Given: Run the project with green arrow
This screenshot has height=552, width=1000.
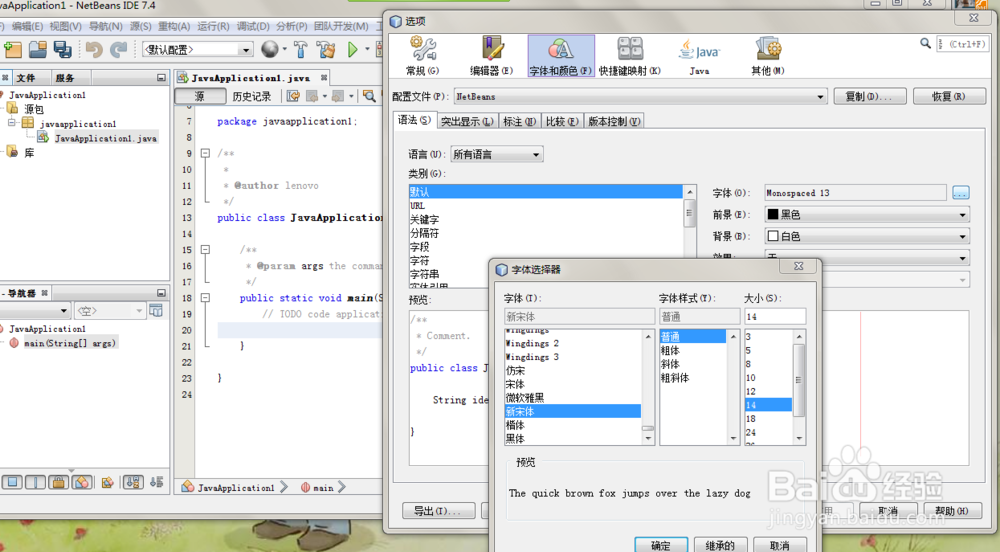Looking at the screenshot, I should tap(352, 49).
